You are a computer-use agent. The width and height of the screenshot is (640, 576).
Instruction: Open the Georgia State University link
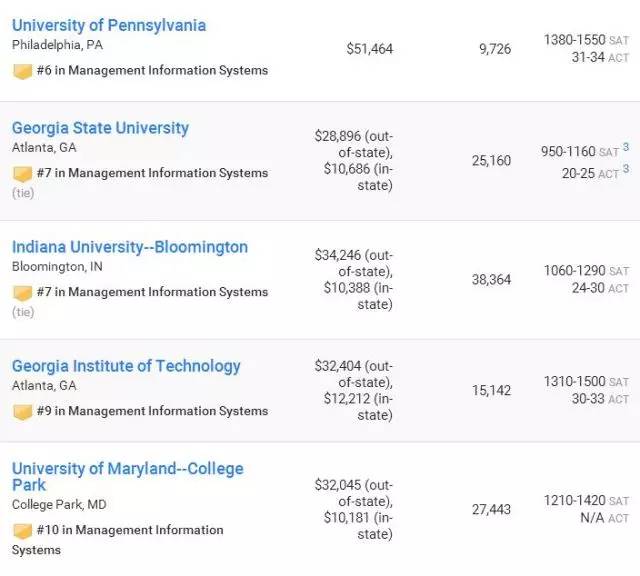click(x=100, y=128)
